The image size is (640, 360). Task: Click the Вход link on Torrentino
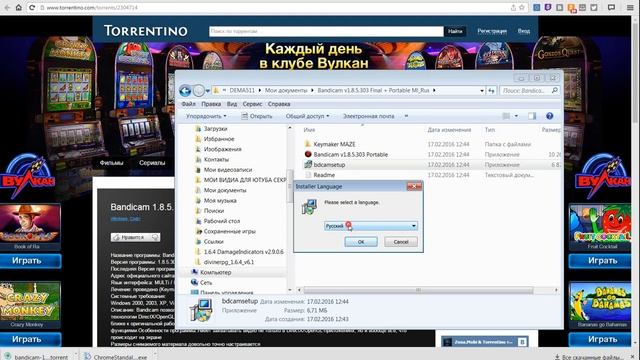524,31
